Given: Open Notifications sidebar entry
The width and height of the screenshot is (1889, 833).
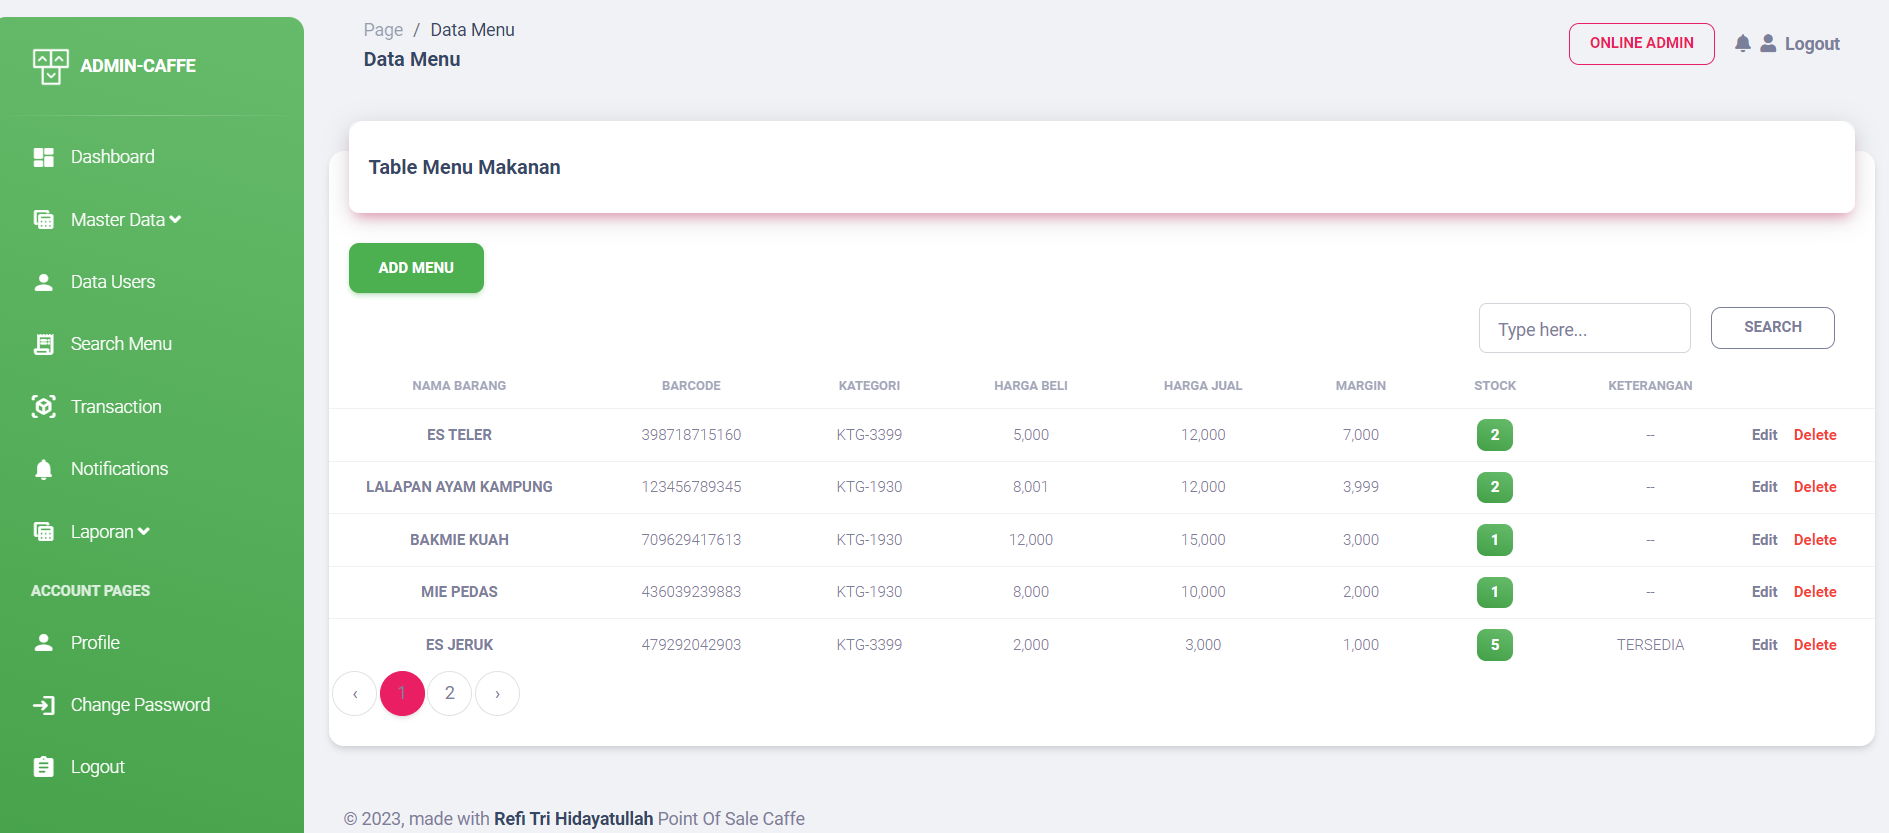Looking at the screenshot, I should (119, 469).
